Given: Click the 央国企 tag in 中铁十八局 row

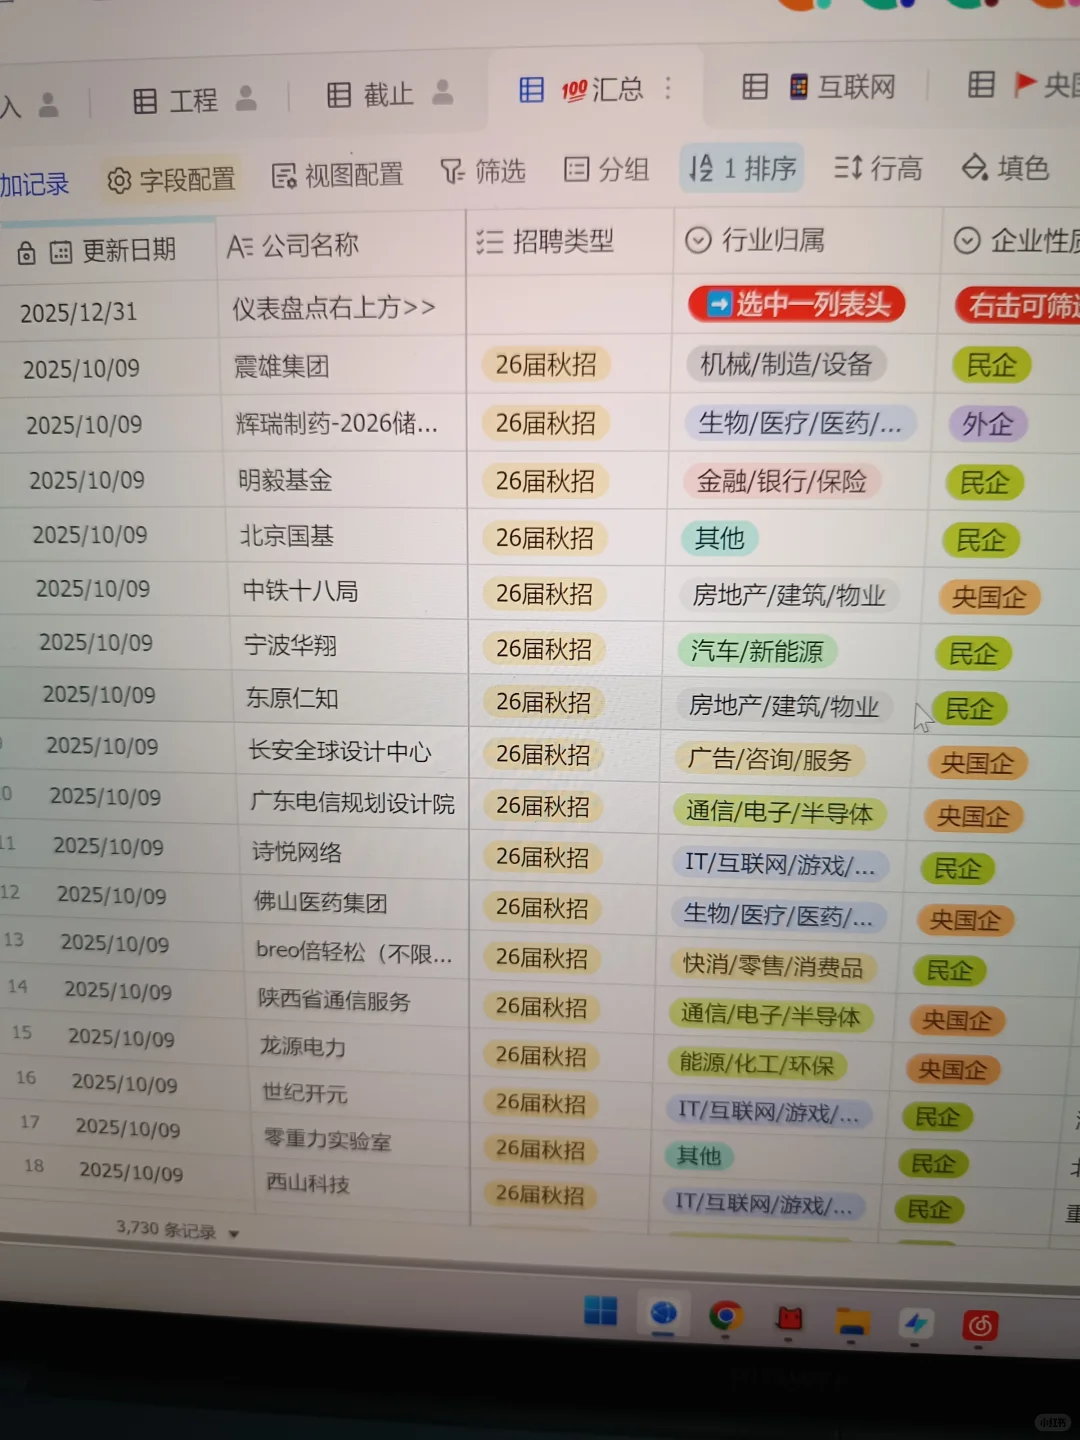Looking at the screenshot, I should [989, 597].
